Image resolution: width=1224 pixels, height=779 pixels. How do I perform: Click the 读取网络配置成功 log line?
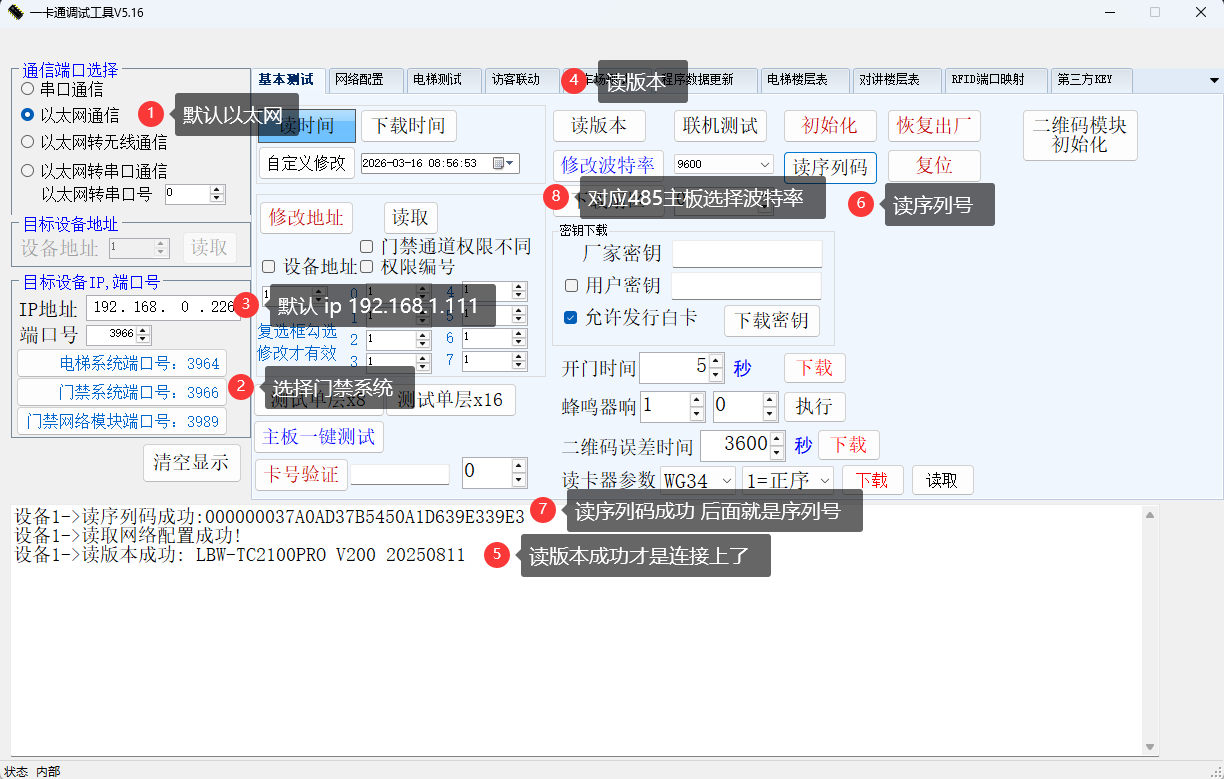click(128, 536)
